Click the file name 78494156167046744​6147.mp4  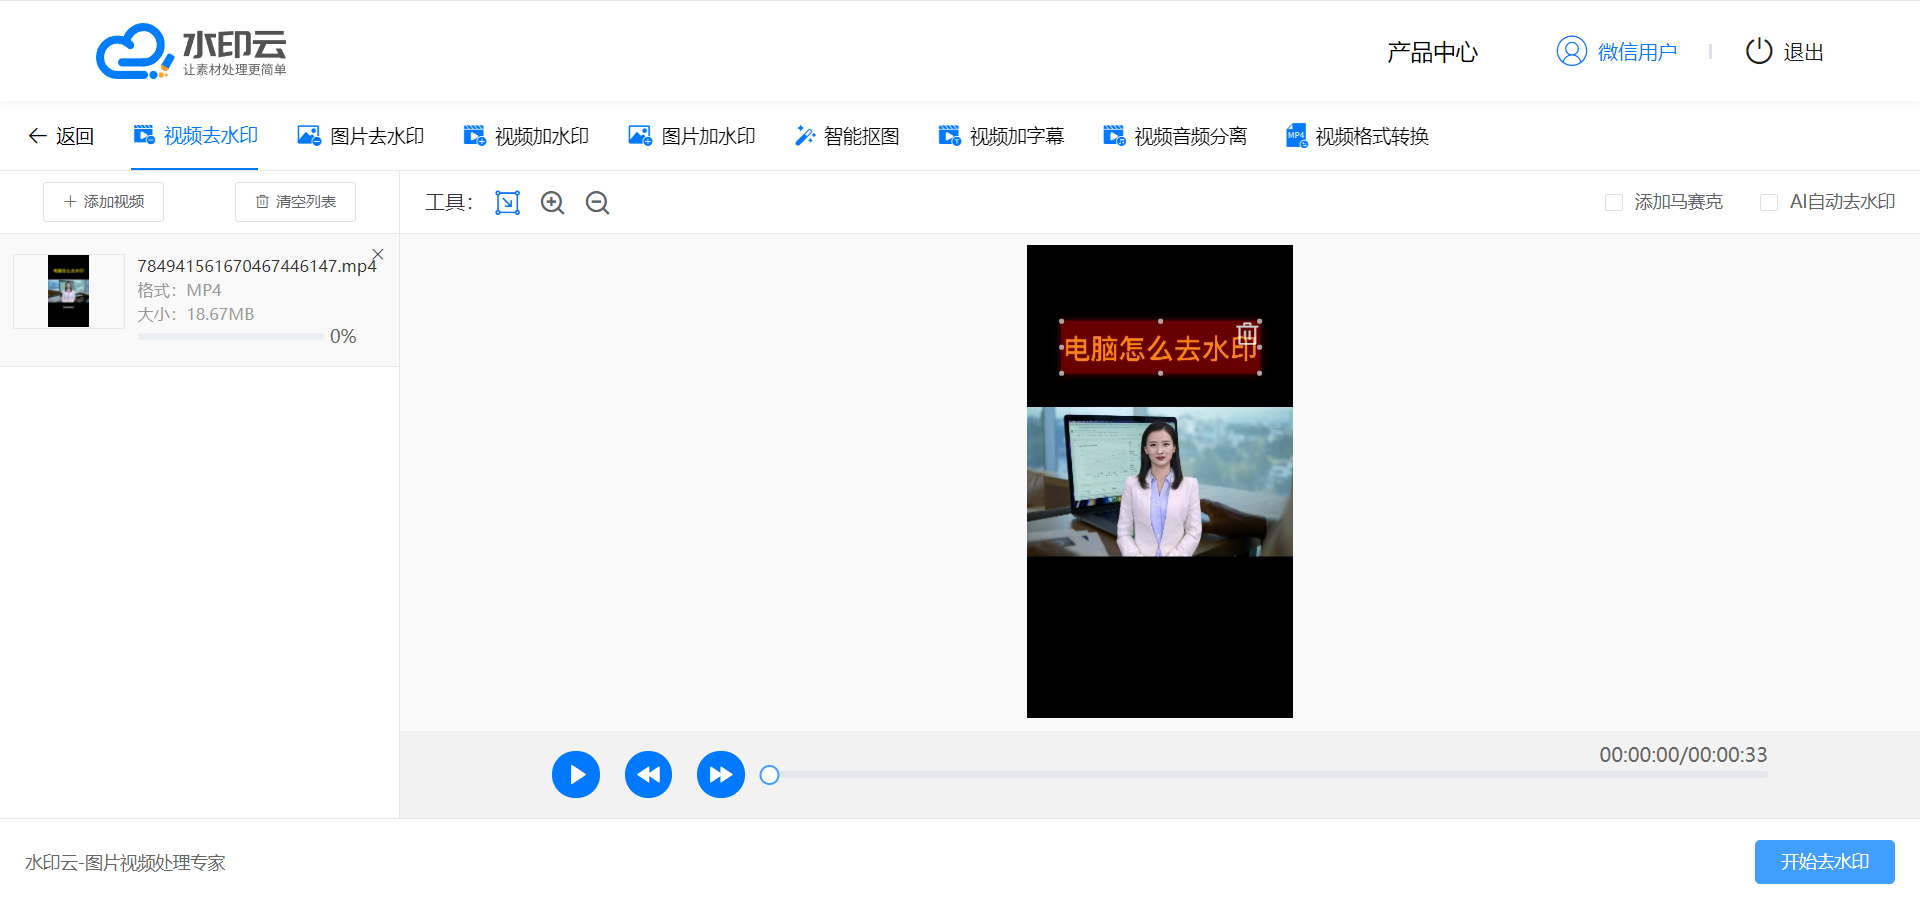(x=257, y=266)
